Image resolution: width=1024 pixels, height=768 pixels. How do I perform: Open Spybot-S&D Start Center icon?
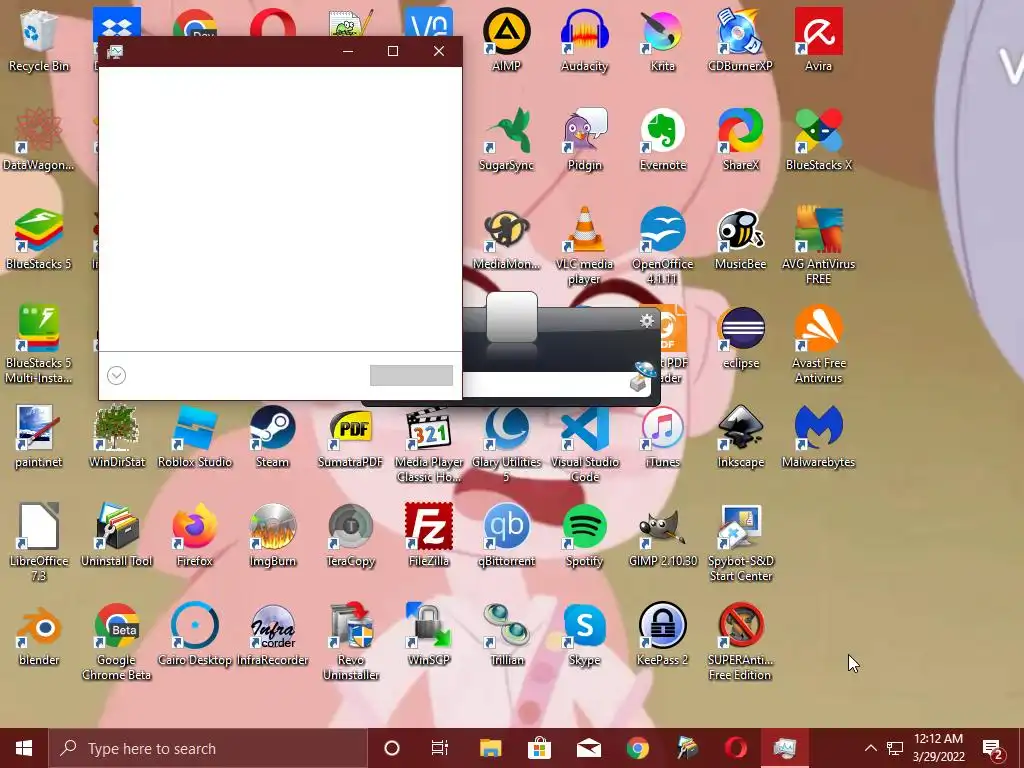pyautogui.click(x=740, y=543)
